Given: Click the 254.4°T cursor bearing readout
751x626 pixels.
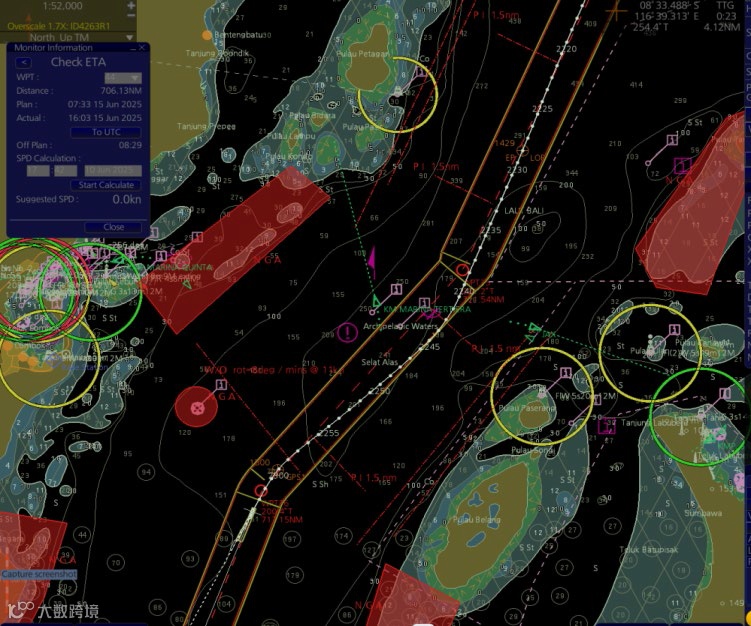Looking at the screenshot, I should click(x=650, y=27).
